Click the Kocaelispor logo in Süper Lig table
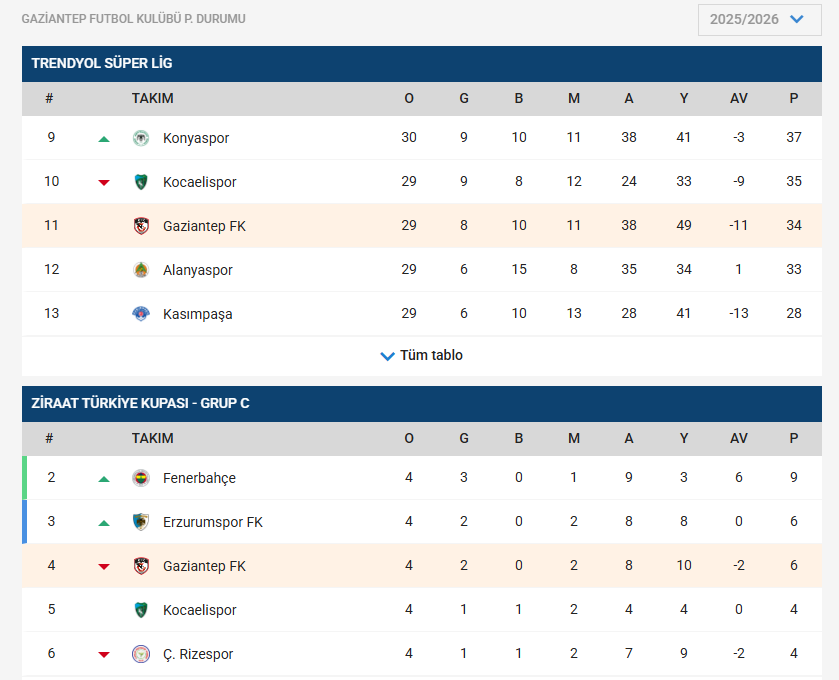This screenshot has height=680, width=839. pyautogui.click(x=141, y=182)
